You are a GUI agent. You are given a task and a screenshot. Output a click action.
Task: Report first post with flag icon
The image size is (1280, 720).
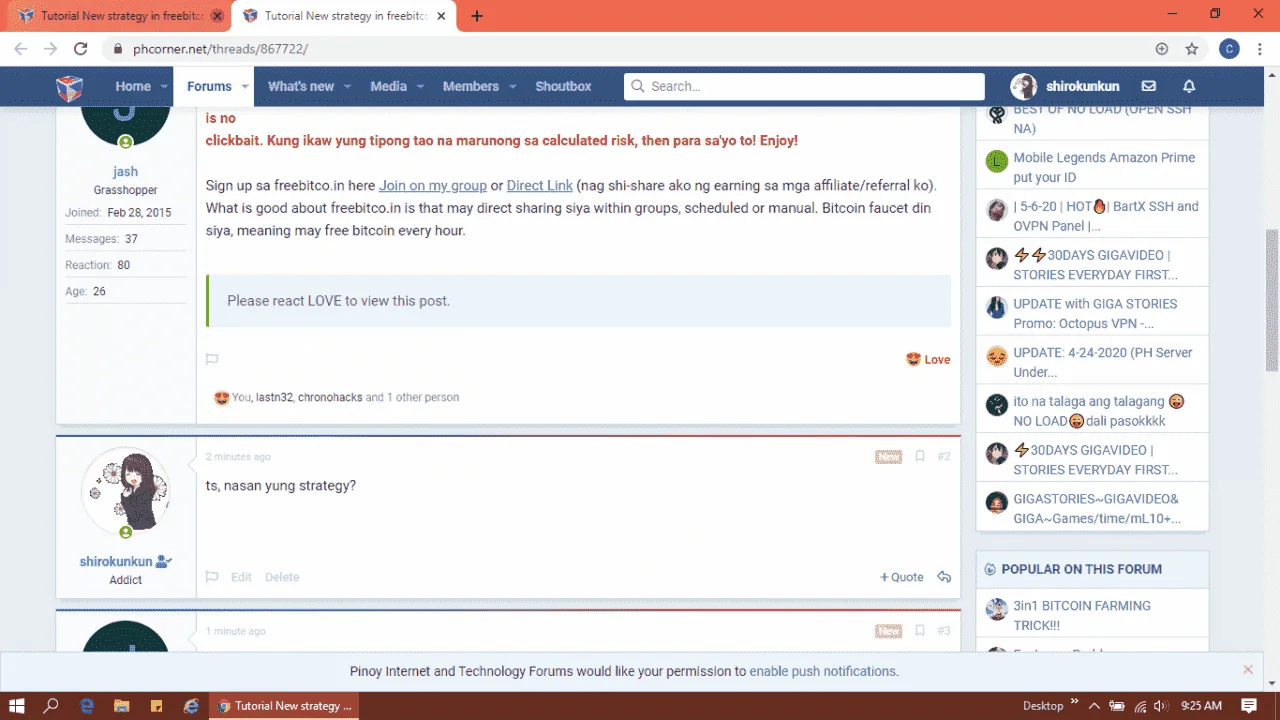tap(212, 359)
